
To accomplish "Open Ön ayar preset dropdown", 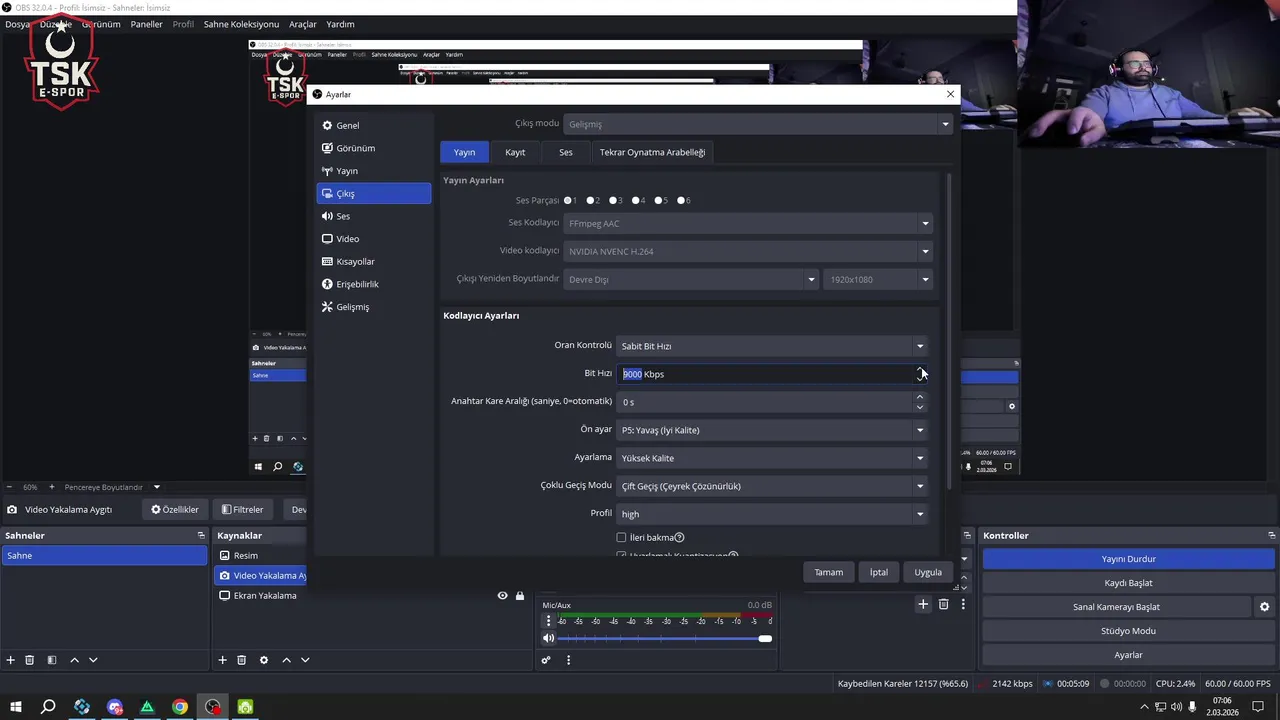I will pyautogui.click(x=772, y=430).
